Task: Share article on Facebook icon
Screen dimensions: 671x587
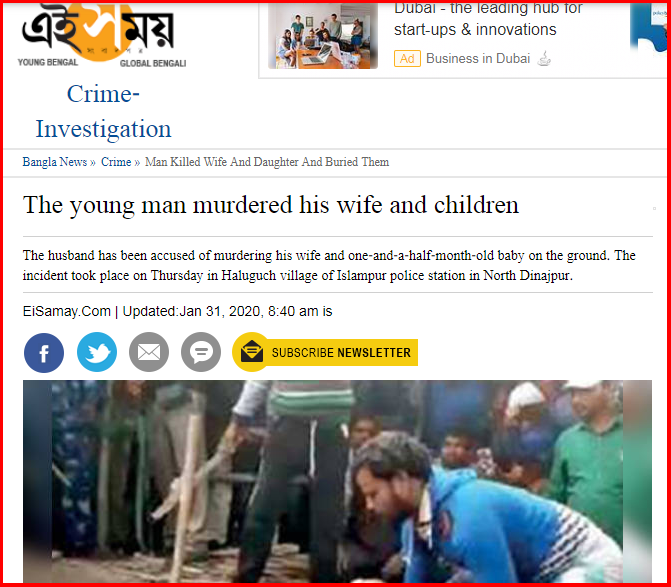Action: 44,353
